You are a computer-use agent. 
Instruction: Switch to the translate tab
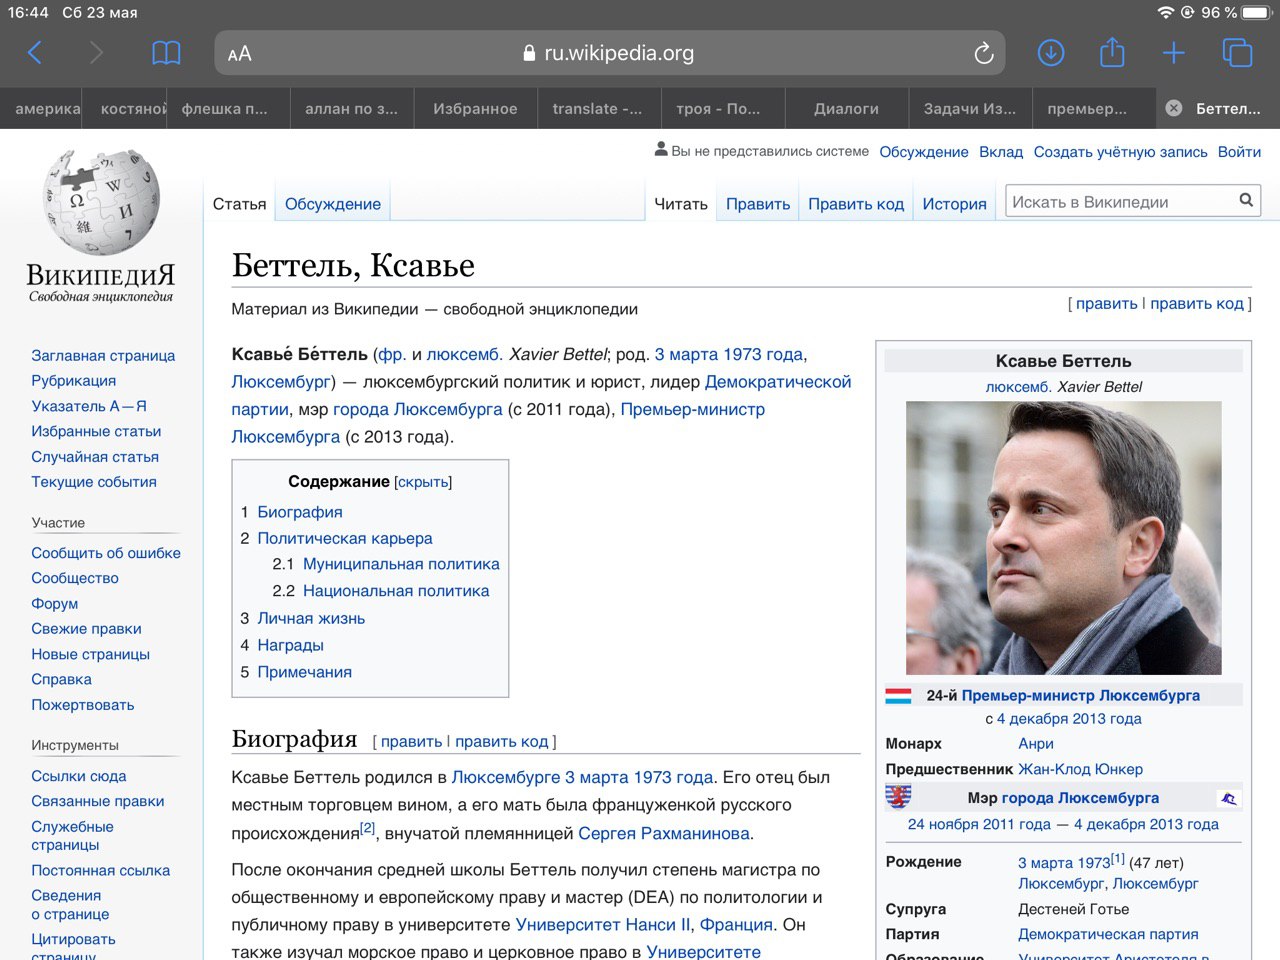tap(597, 108)
